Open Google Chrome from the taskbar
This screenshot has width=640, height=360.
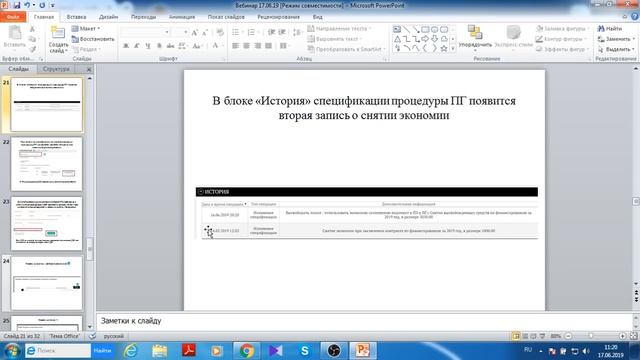pos(246,351)
